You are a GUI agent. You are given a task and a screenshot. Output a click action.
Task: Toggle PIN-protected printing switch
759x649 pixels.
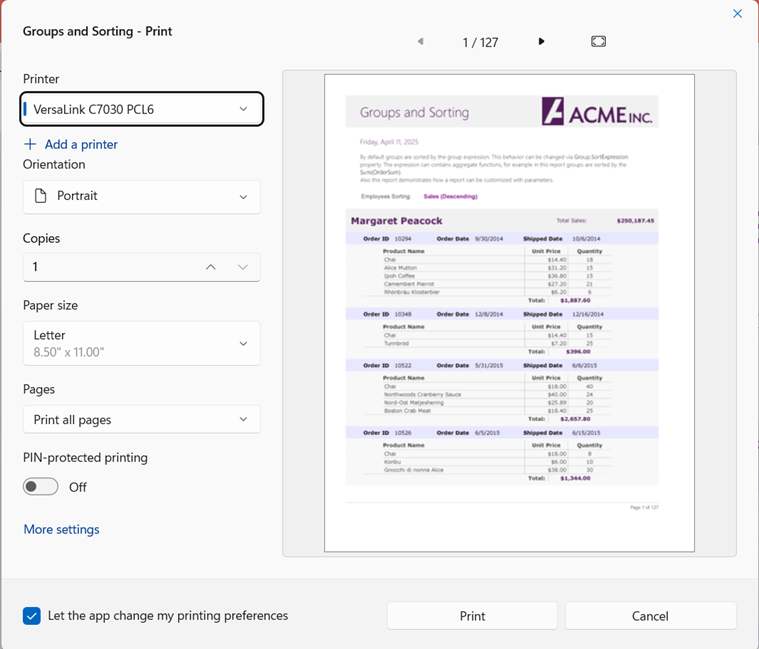click(x=41, y=487)
